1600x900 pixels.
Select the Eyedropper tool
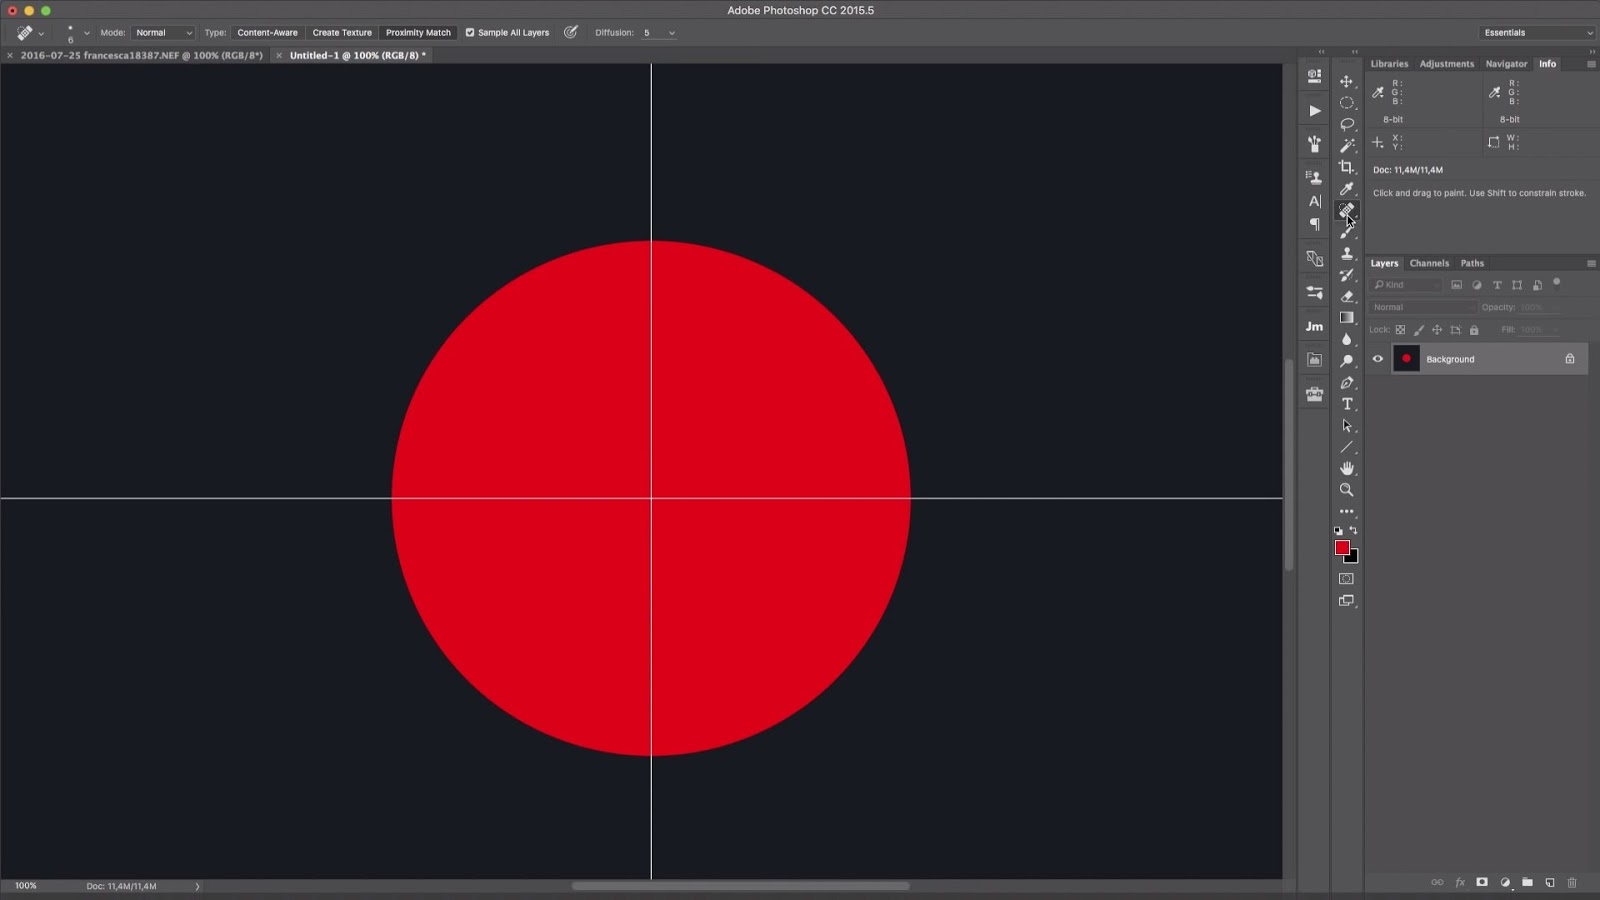(x=1347, y=189)
